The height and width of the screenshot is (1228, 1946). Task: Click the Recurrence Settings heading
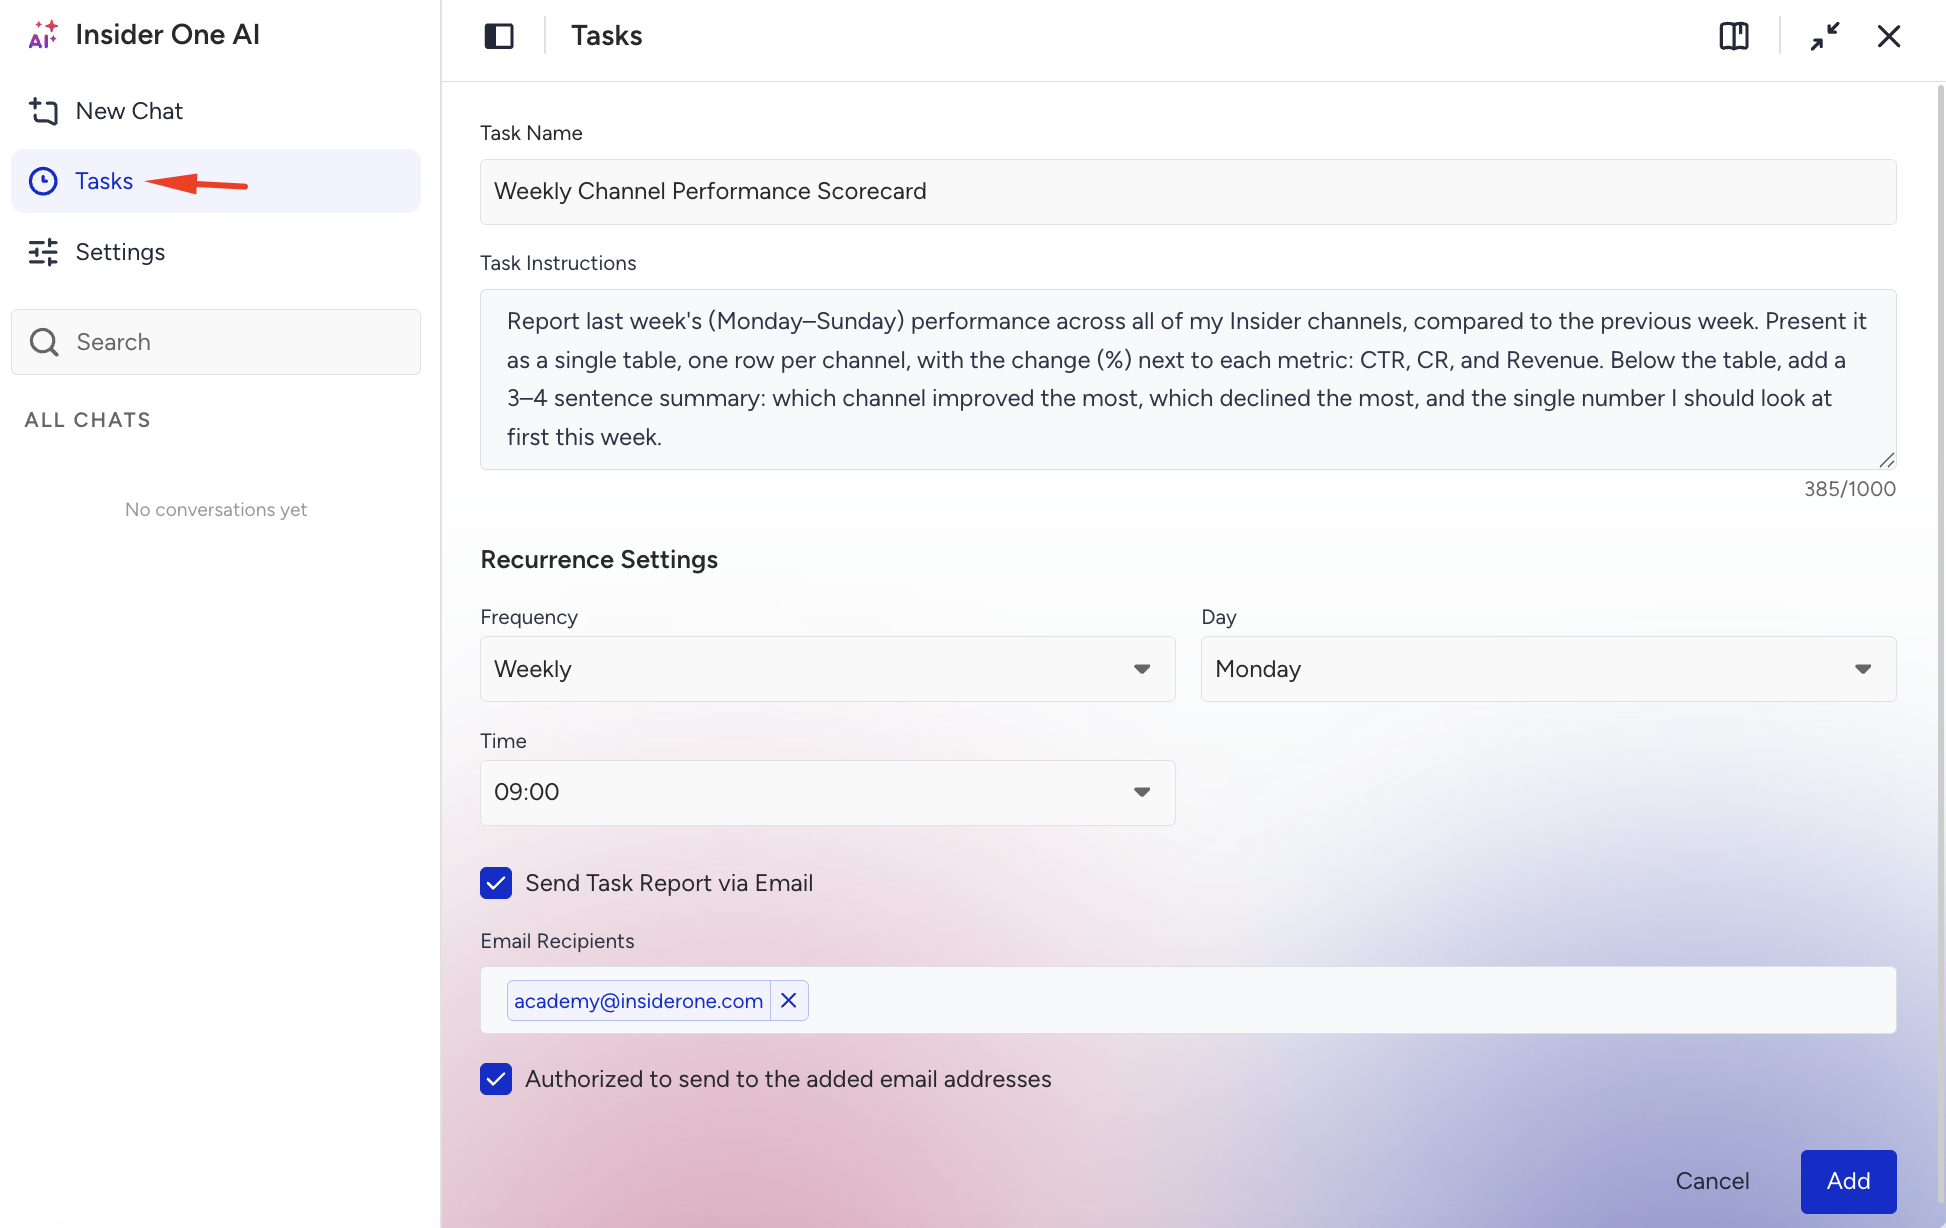pos(599,559)
